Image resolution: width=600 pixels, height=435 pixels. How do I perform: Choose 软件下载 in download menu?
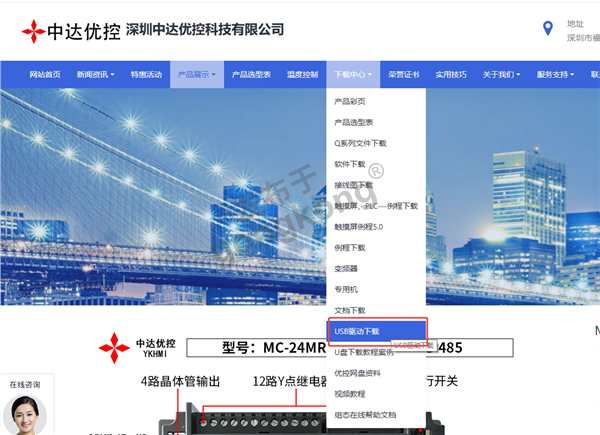point(350,164)
